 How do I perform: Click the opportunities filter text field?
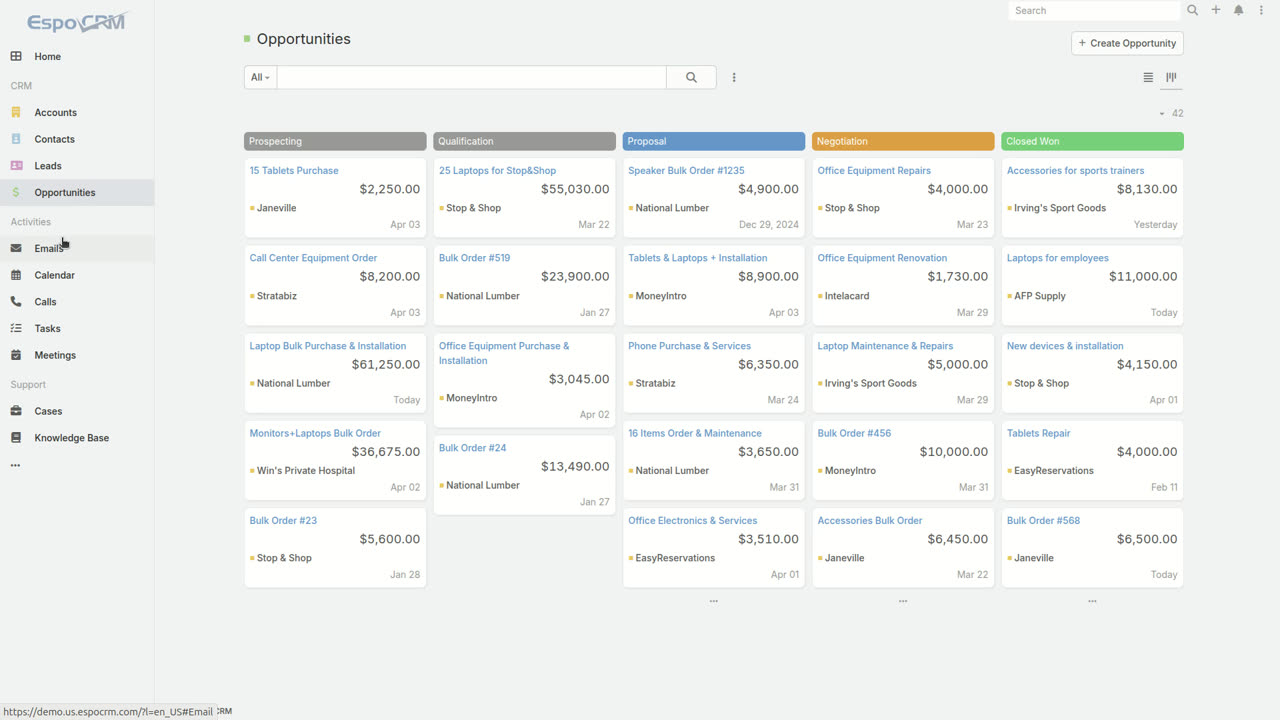[471, 77]
